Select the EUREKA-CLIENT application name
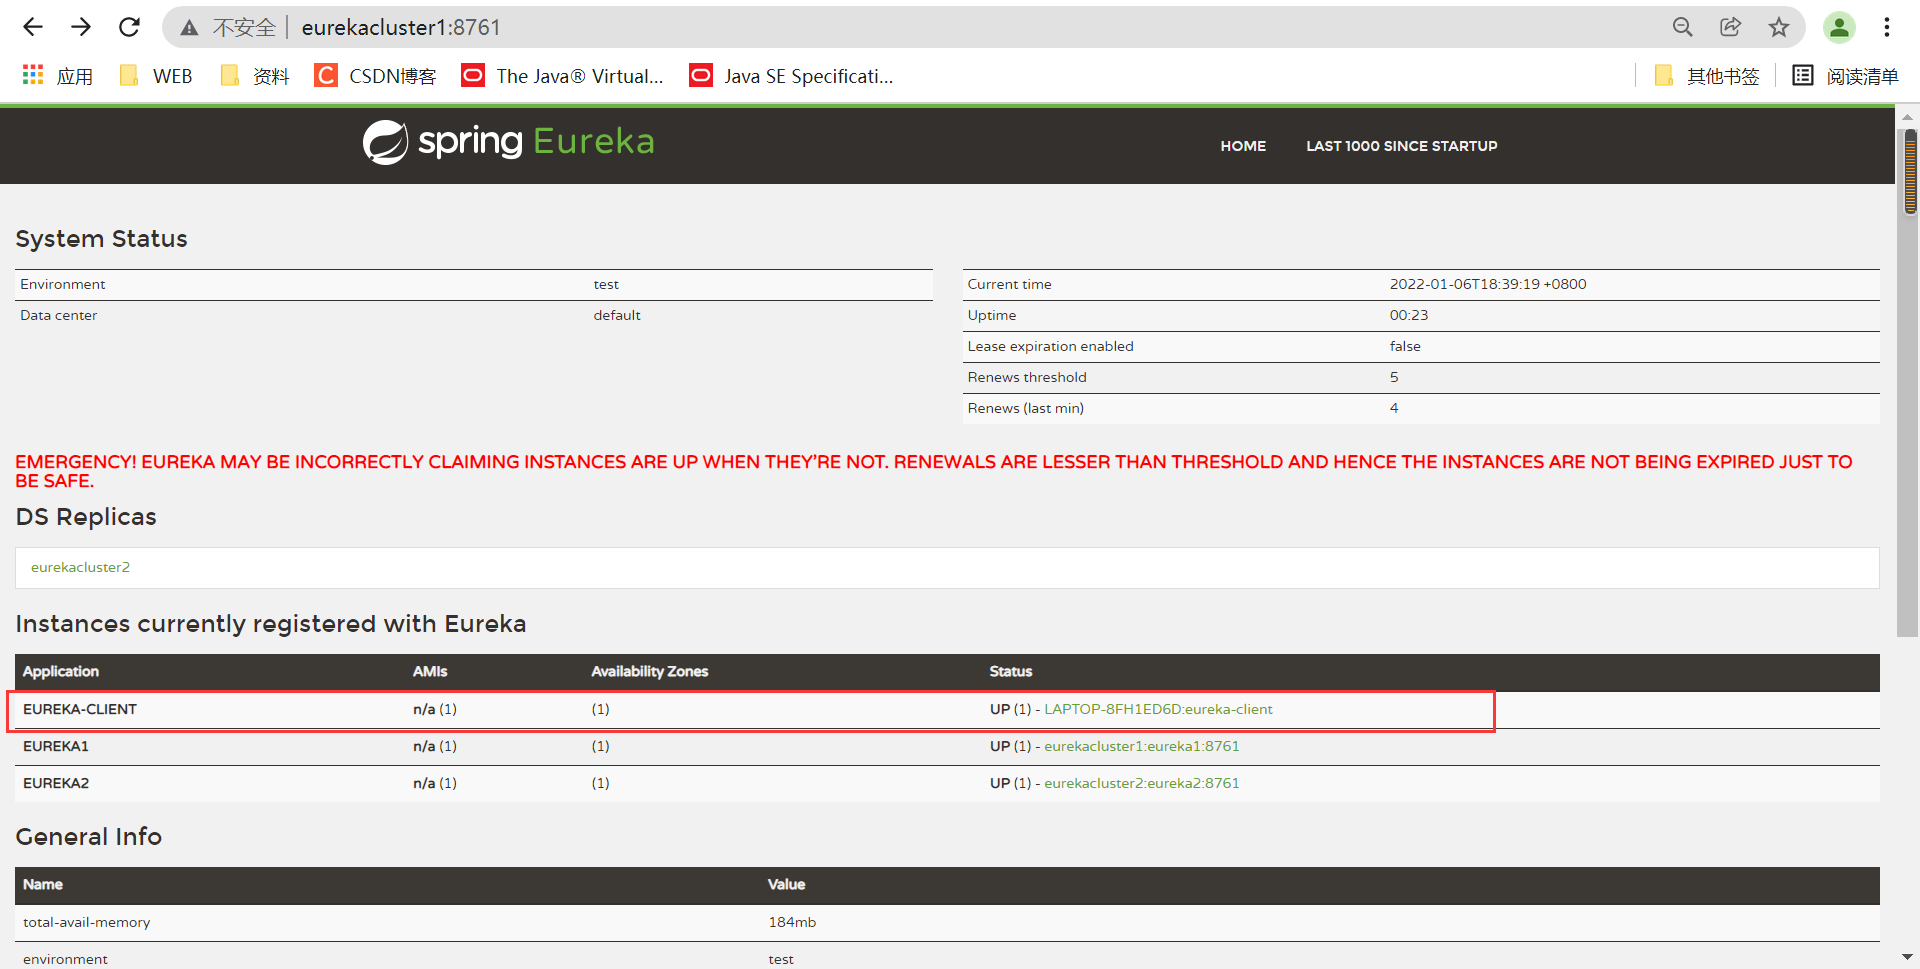Screen dimensions: 1920x969 [x=80, y=709]
